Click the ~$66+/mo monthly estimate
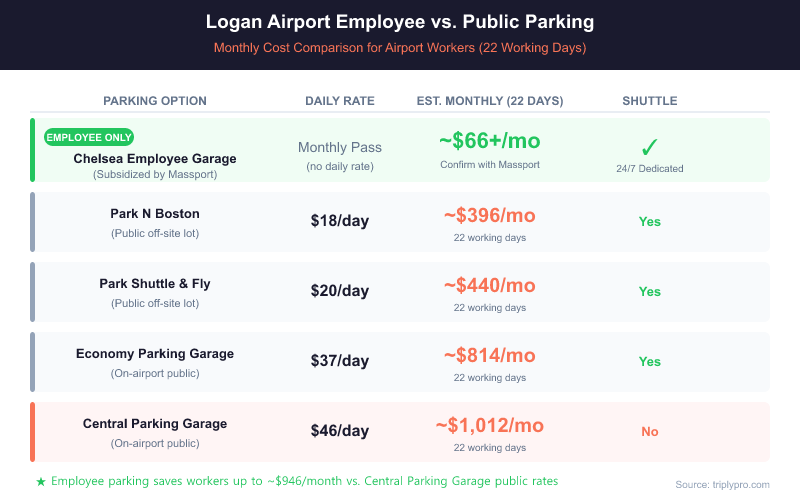This screenshot has width=800, height=500. click(490, 143)
